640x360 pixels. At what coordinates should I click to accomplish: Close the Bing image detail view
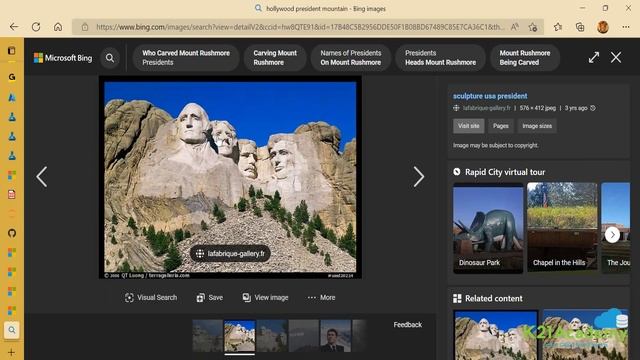[616, 58]
